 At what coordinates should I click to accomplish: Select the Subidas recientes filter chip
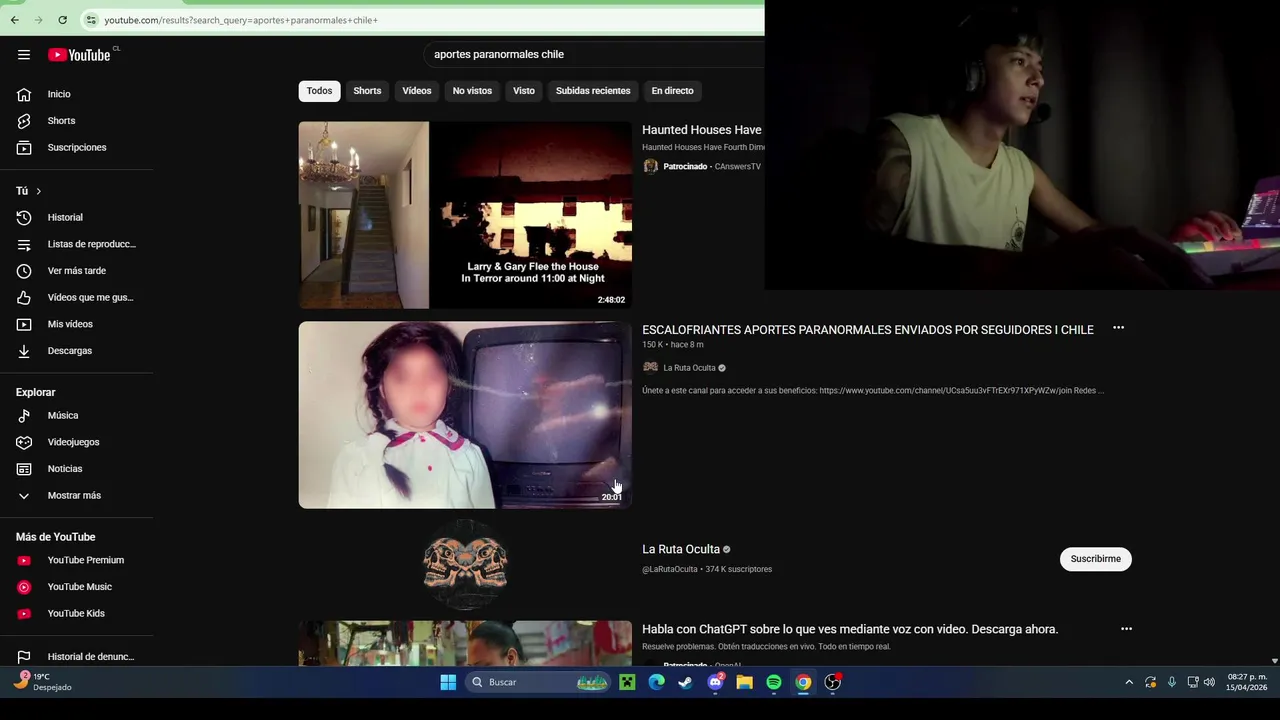point(593,91)
